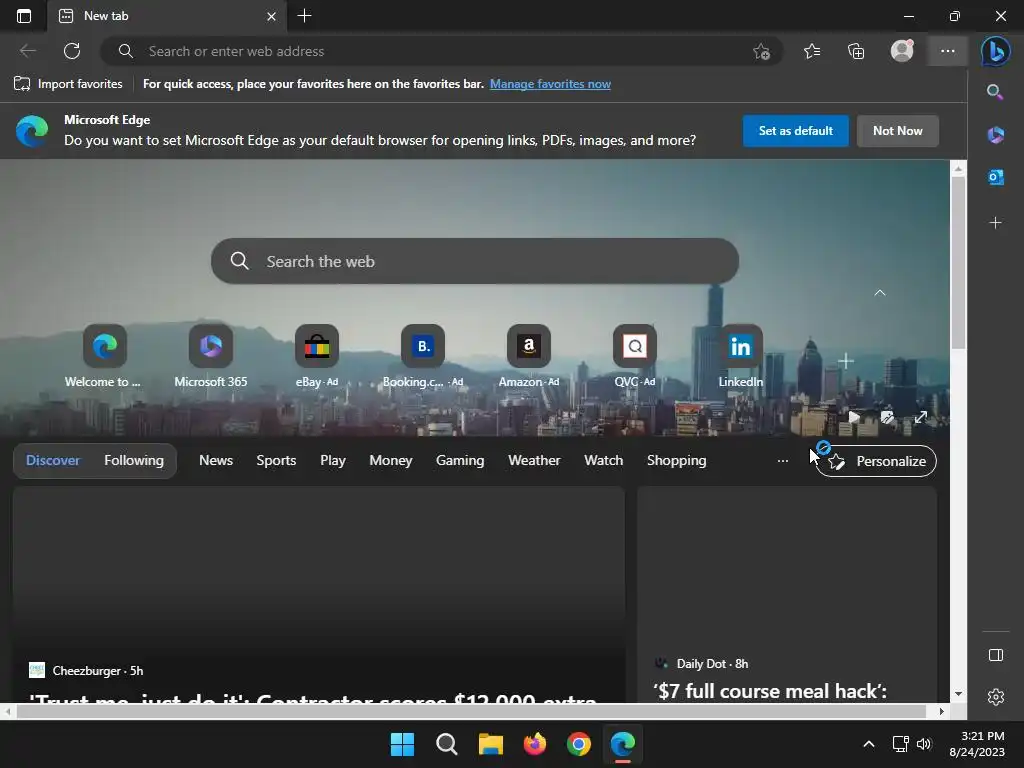1024x768 pixels.
Task: Click the Search the web box
Action: coord(475,261)
